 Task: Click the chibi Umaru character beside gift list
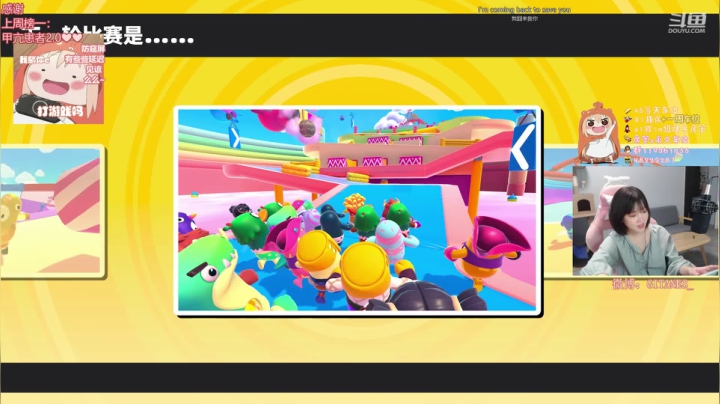click(x=598, y=134)
